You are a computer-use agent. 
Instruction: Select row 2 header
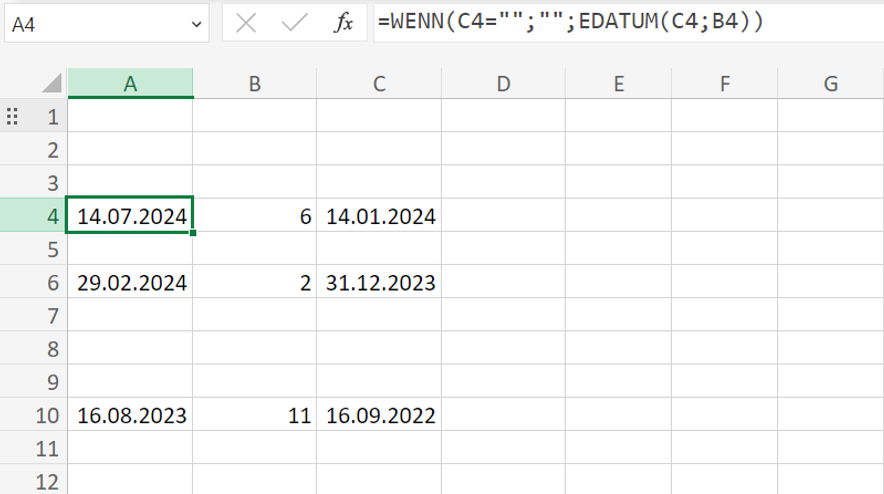34,149
